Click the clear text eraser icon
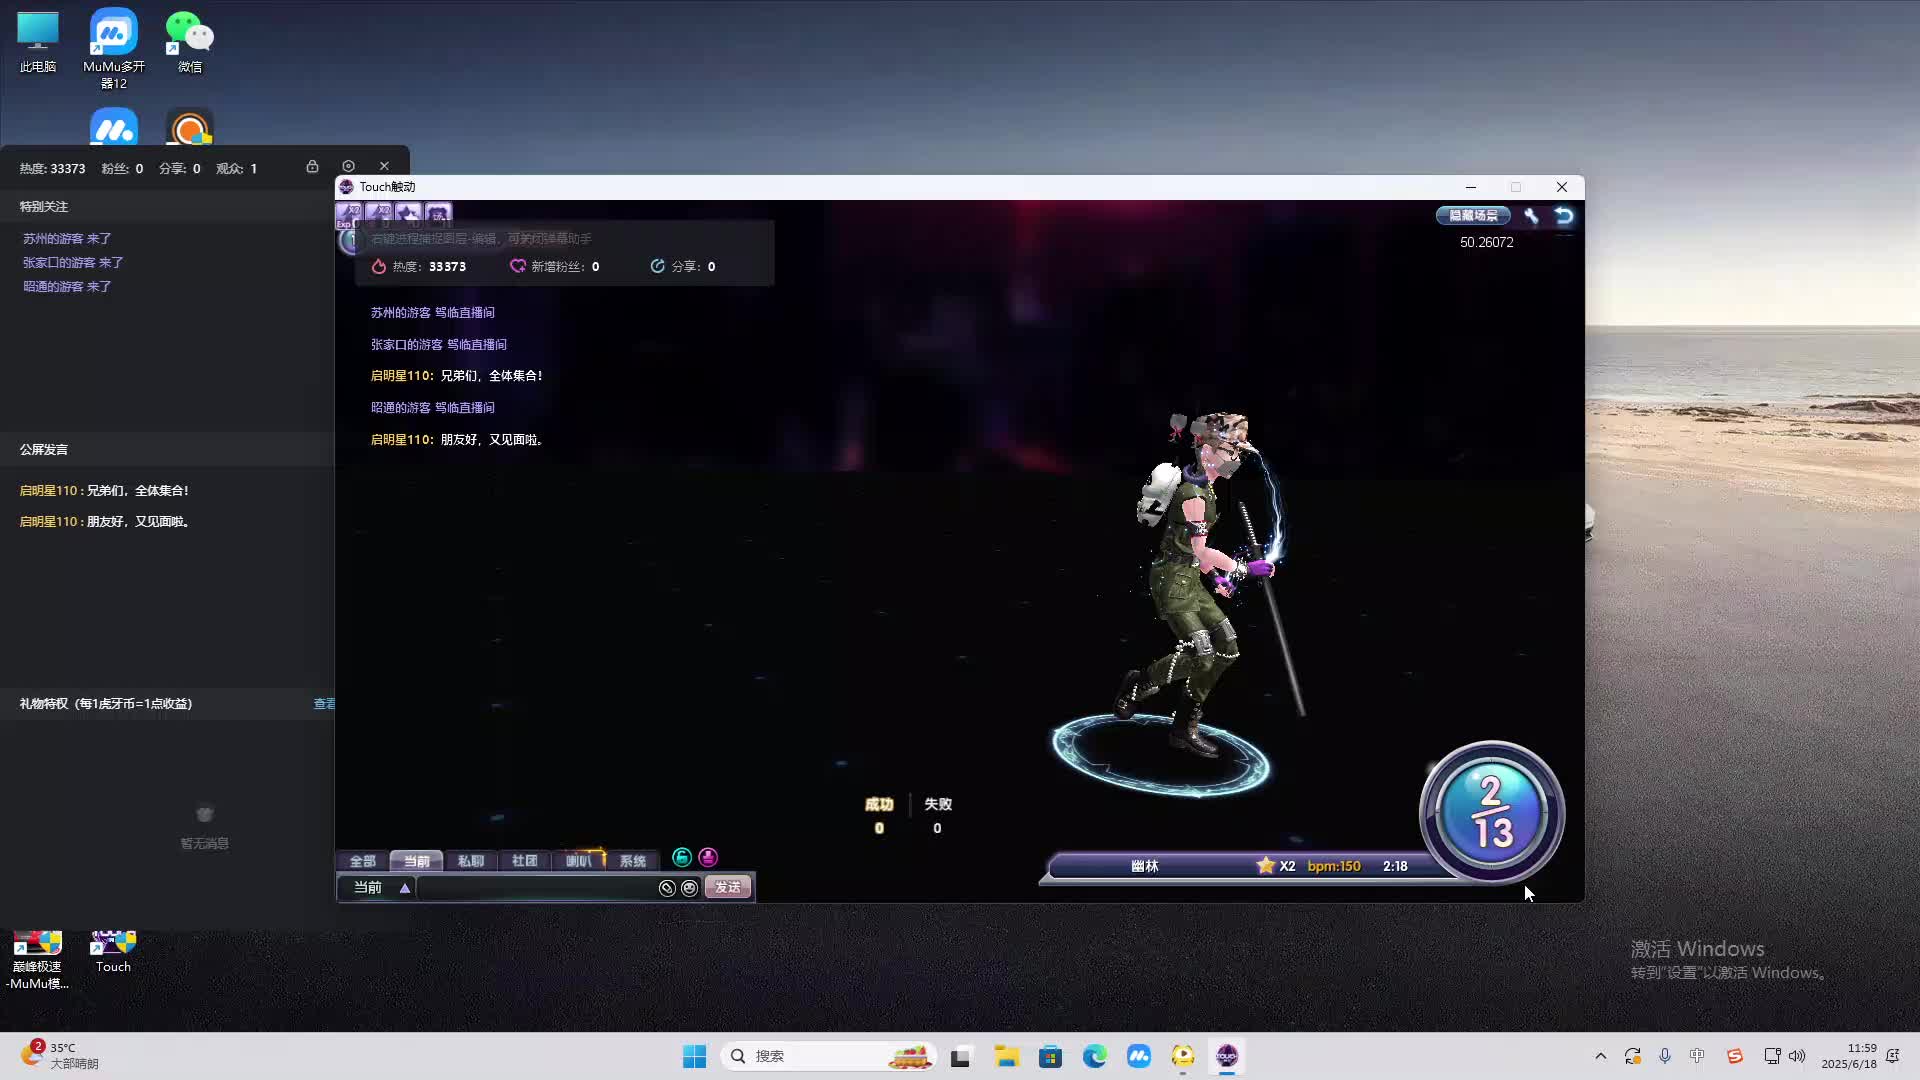Image resolution: width=1920 pixels, height=1080 pixels. (x=667, y=888)
